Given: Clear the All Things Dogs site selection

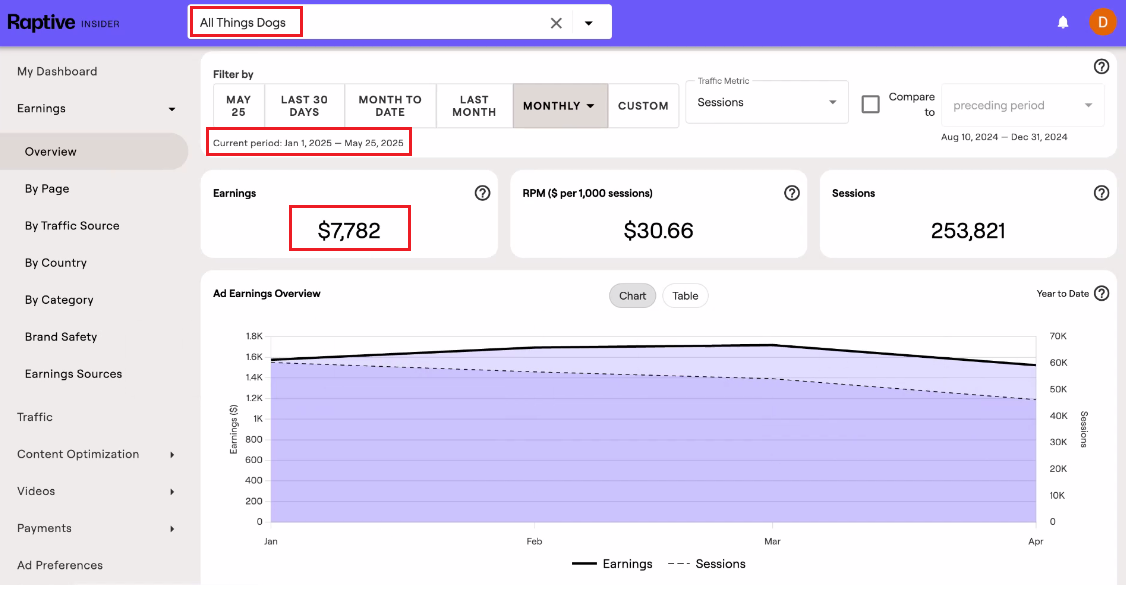Looking at the screenshot, I should point(556,23).
